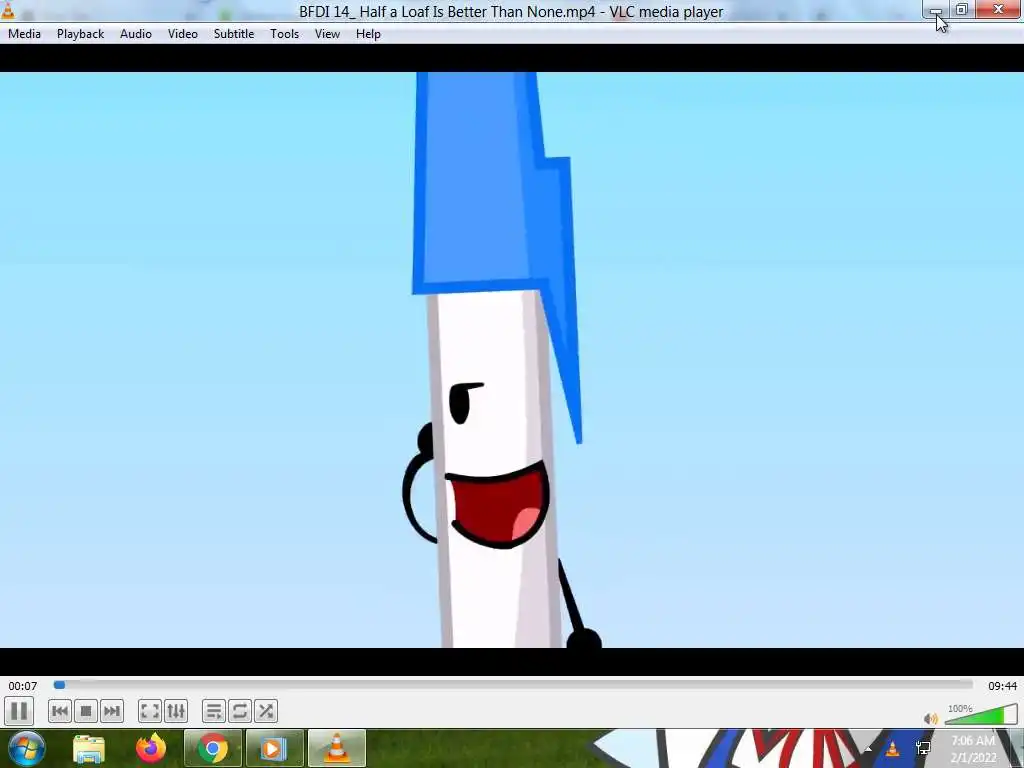
Task: Click the elapsed time 00:07 label
Action: pyautogui.click(x=23, y=686)
